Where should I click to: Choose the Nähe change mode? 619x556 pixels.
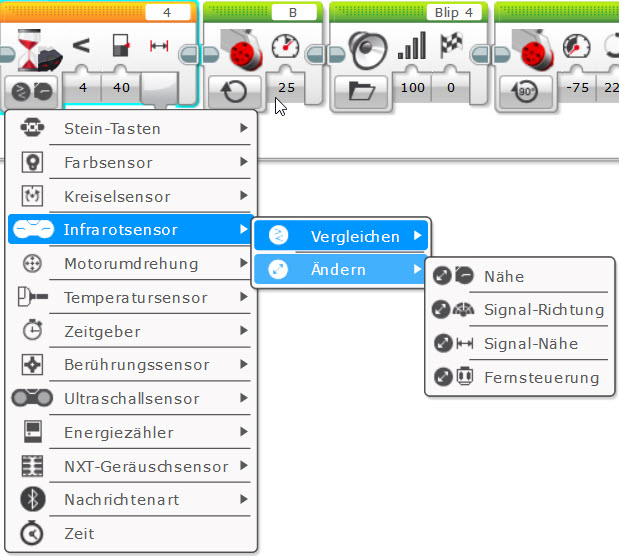(x=520, y=276)
